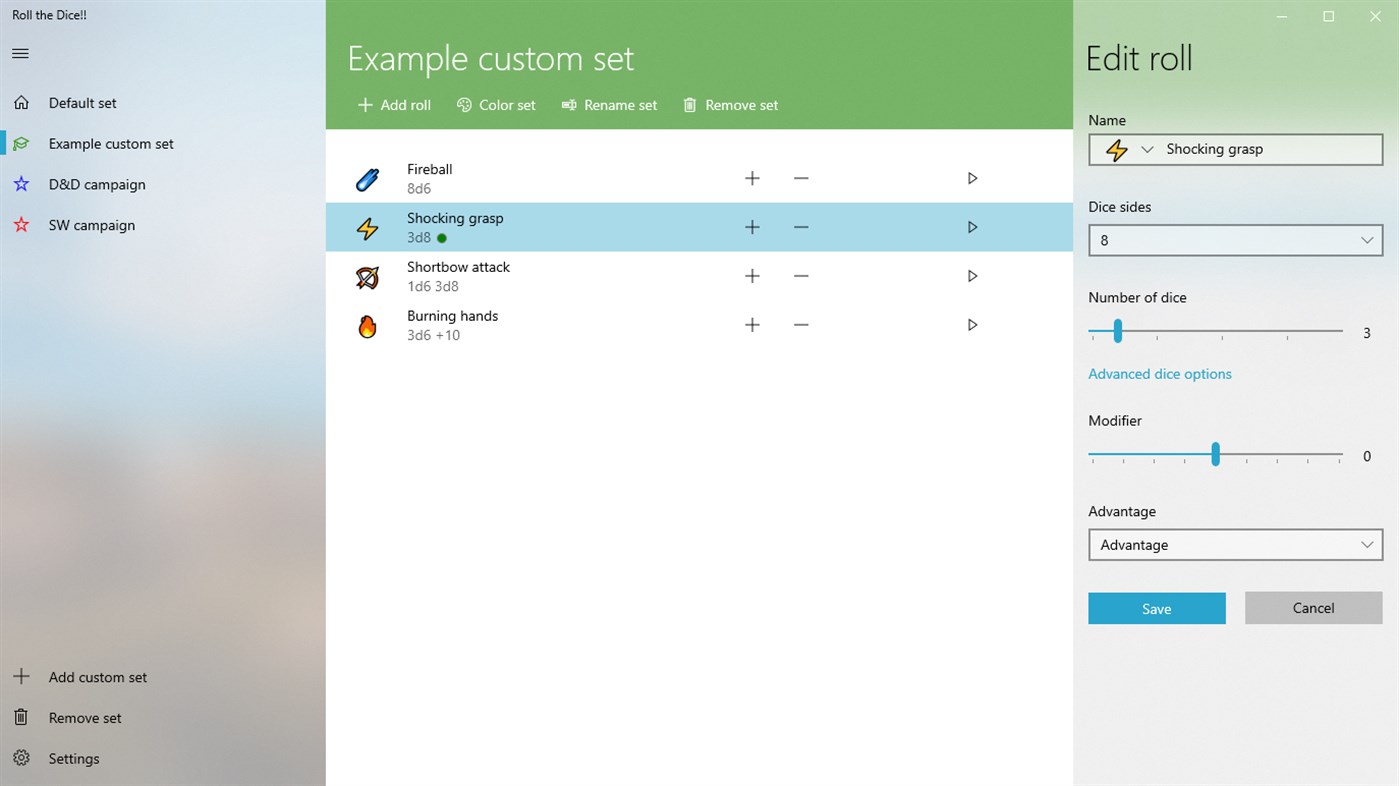Click the Color set toolbar button
The width and height of the screenshot is (1399, 786).
click(x=496, y=105)
